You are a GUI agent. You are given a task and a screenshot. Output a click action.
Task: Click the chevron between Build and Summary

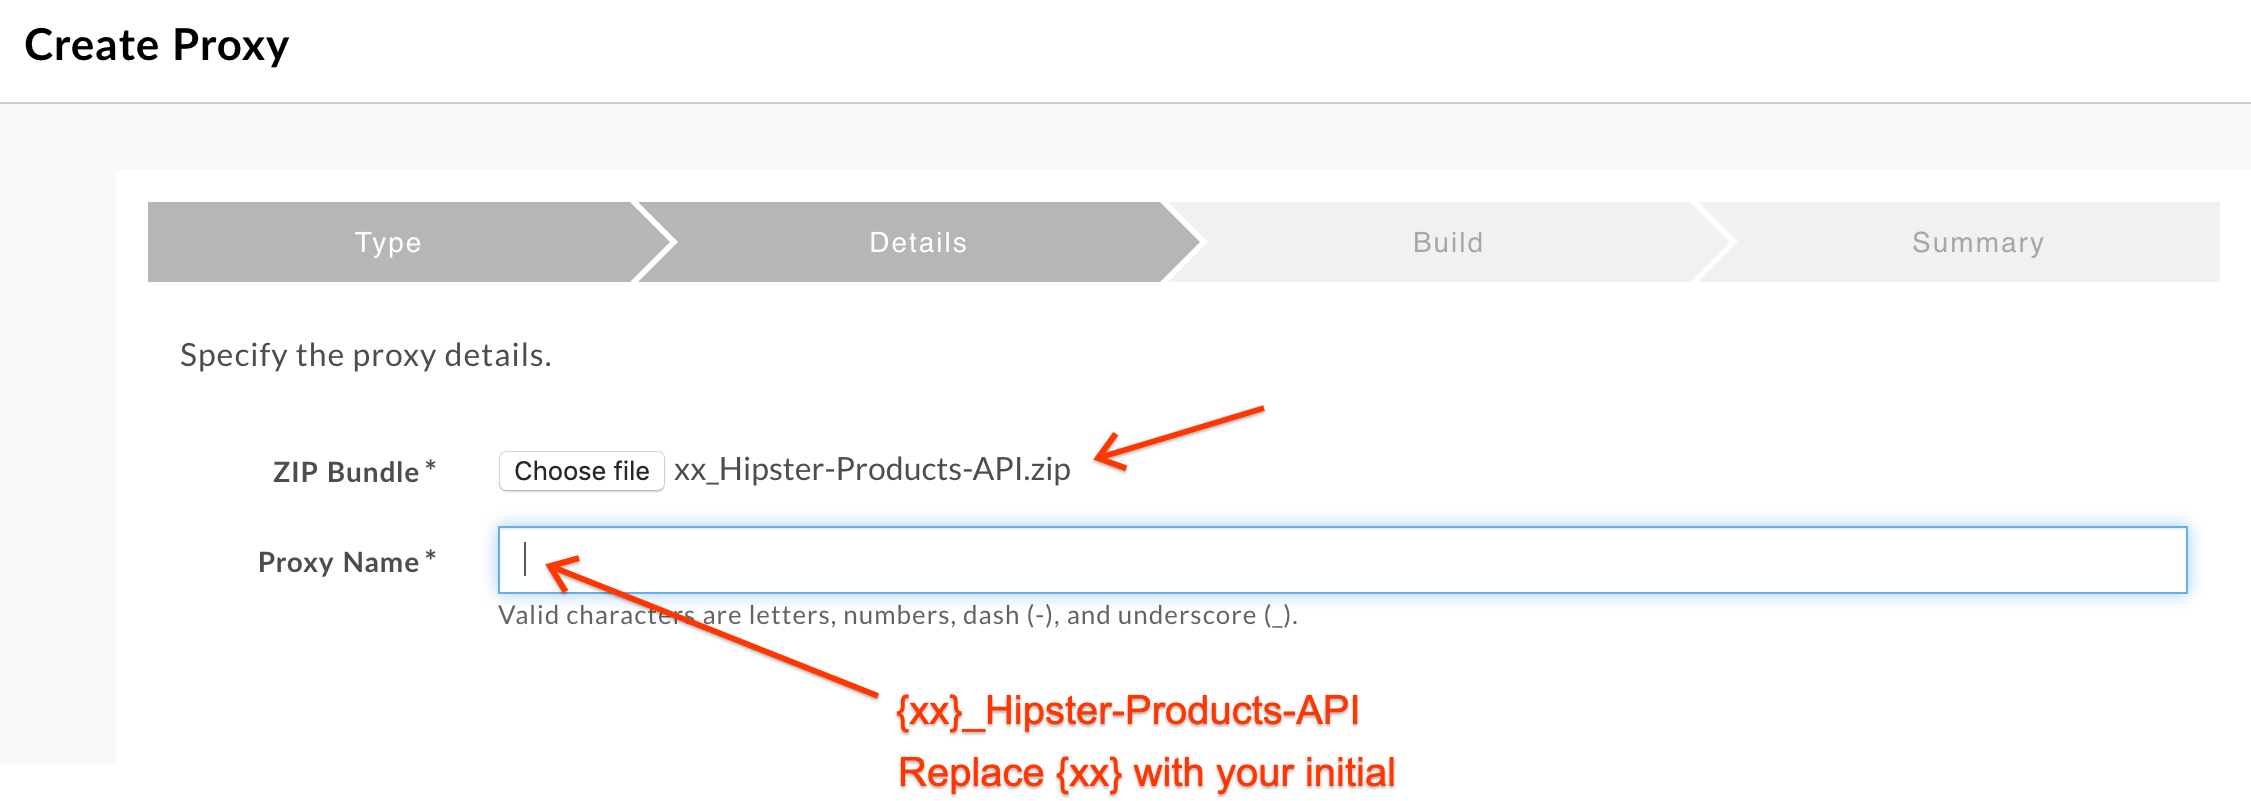[1715, 242]
